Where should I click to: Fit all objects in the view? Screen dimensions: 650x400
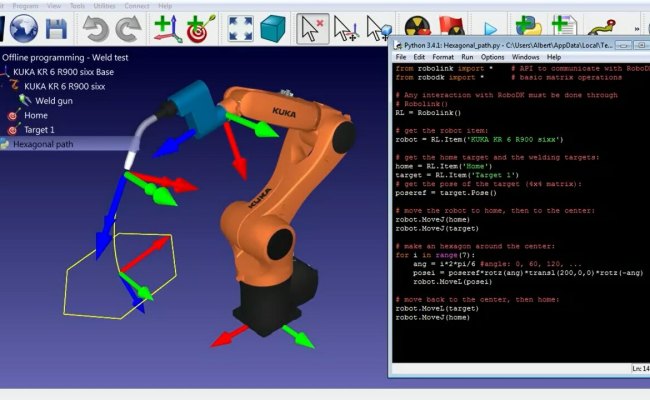pyautogui.click(x=241, y=29)
